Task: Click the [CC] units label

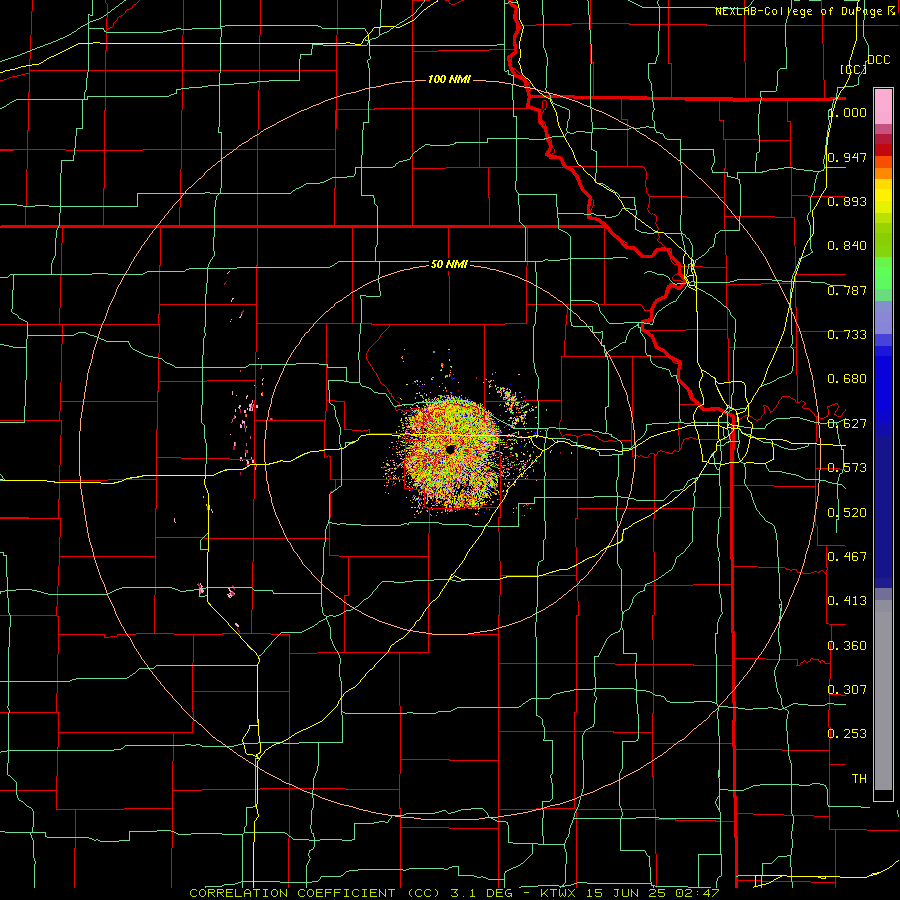Action: (x=854, y=69)
